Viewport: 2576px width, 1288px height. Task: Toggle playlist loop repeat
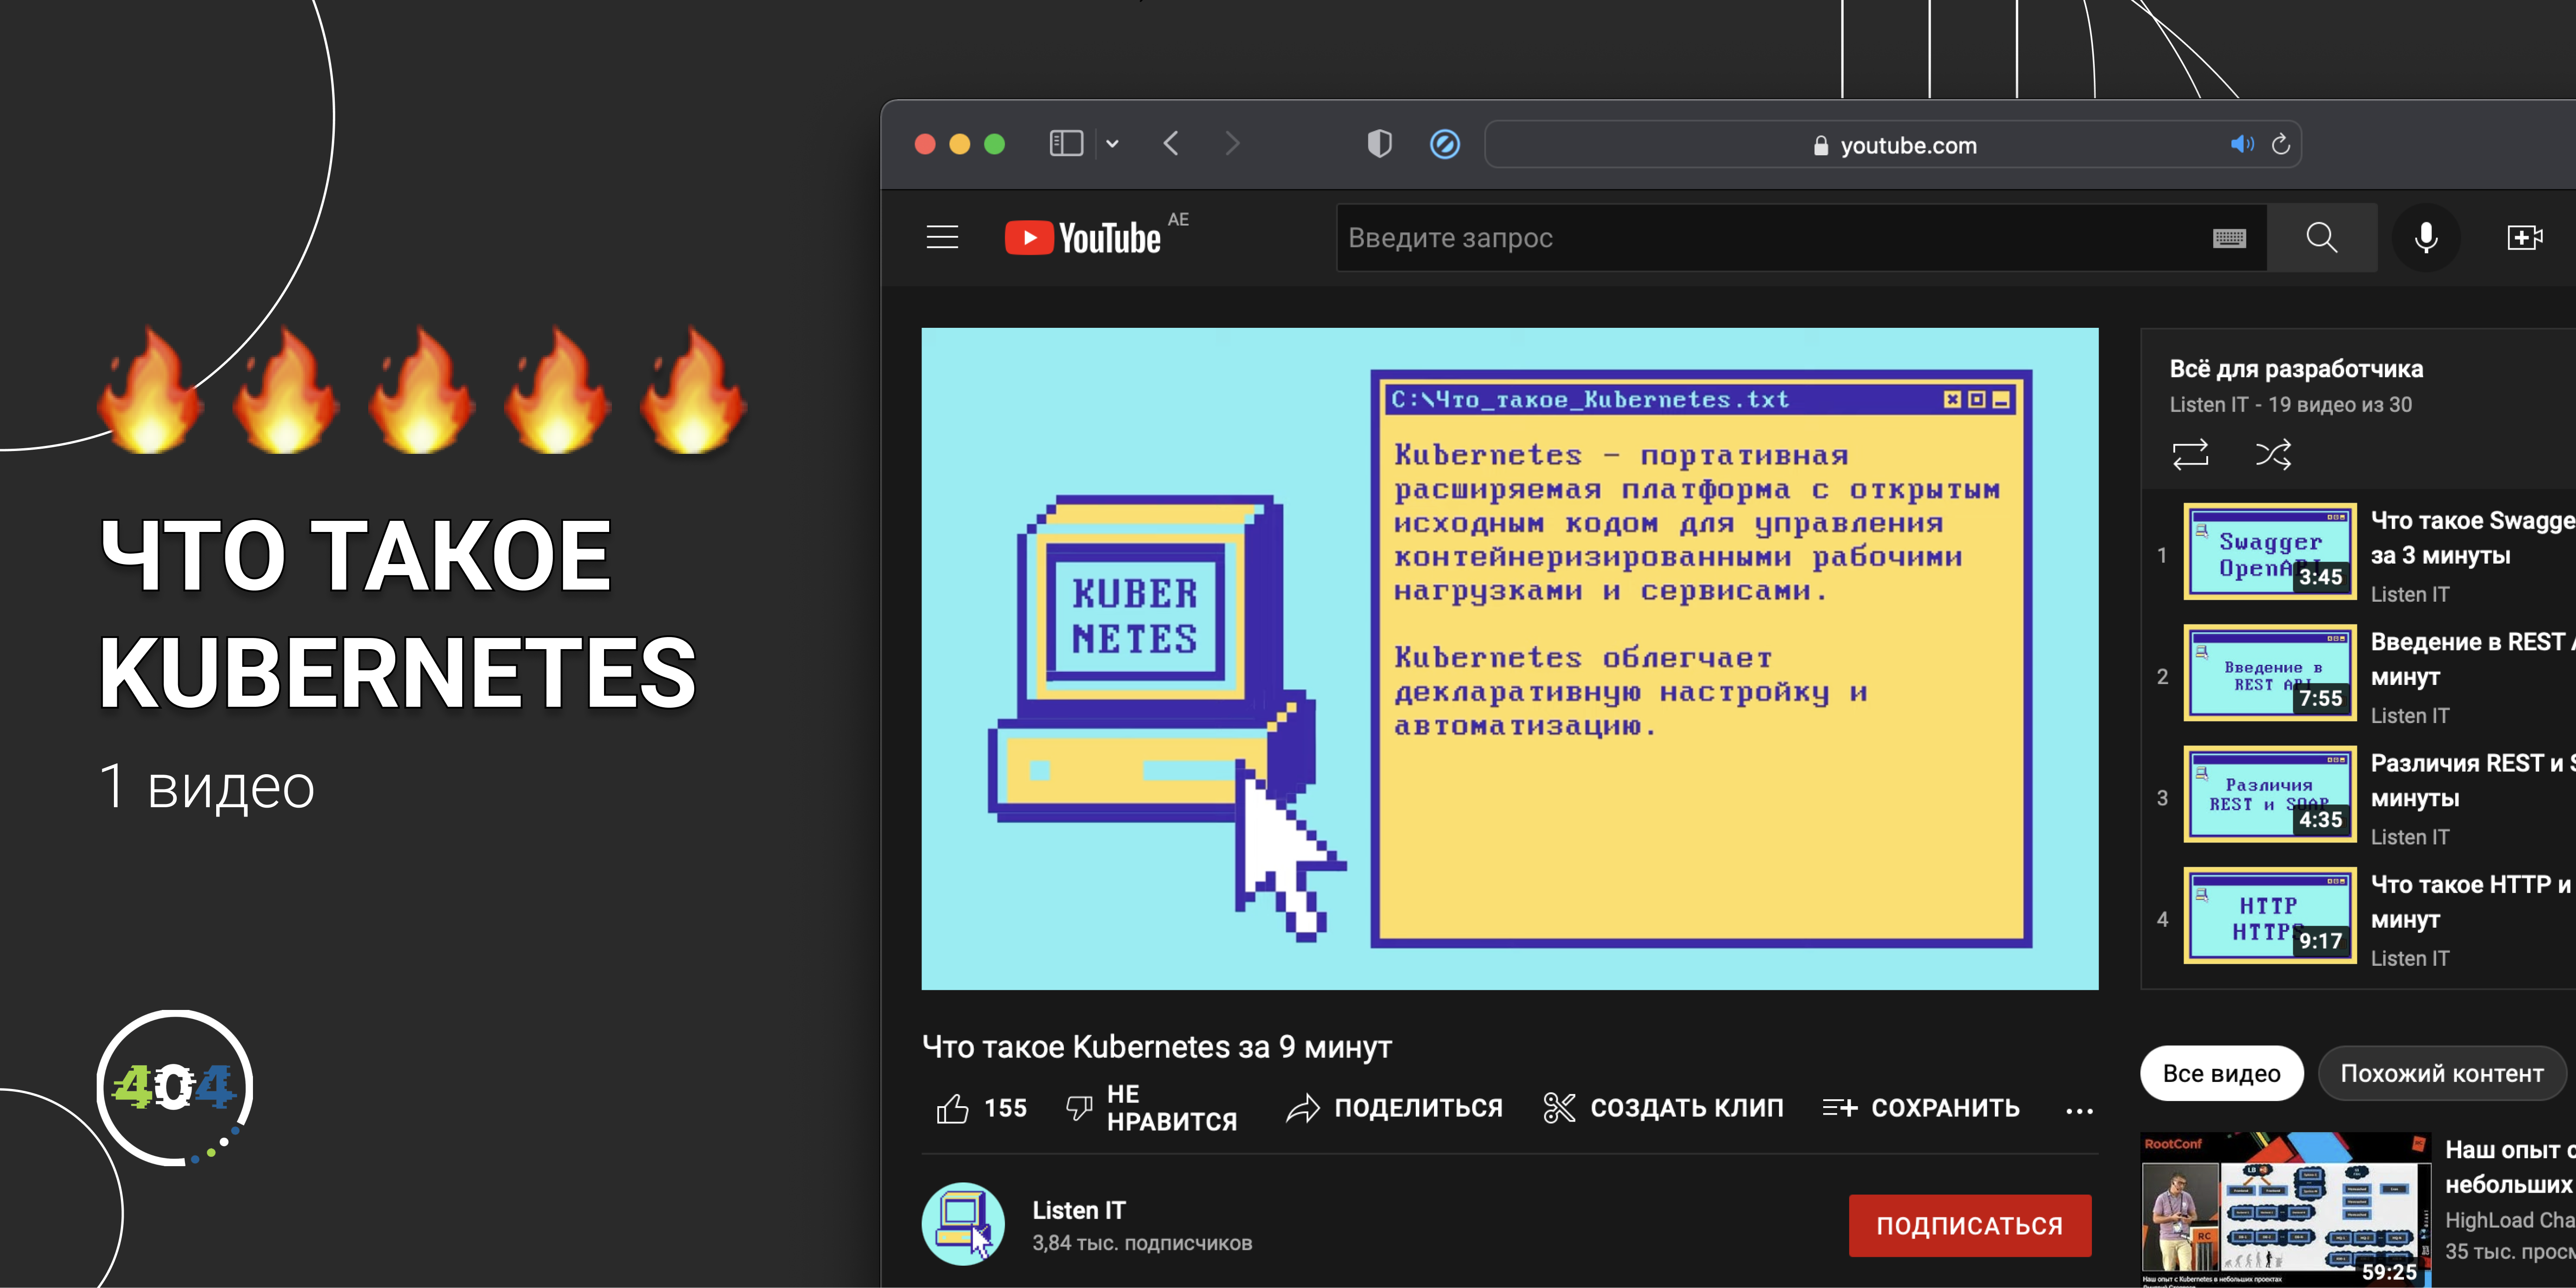click(2190, 455)
